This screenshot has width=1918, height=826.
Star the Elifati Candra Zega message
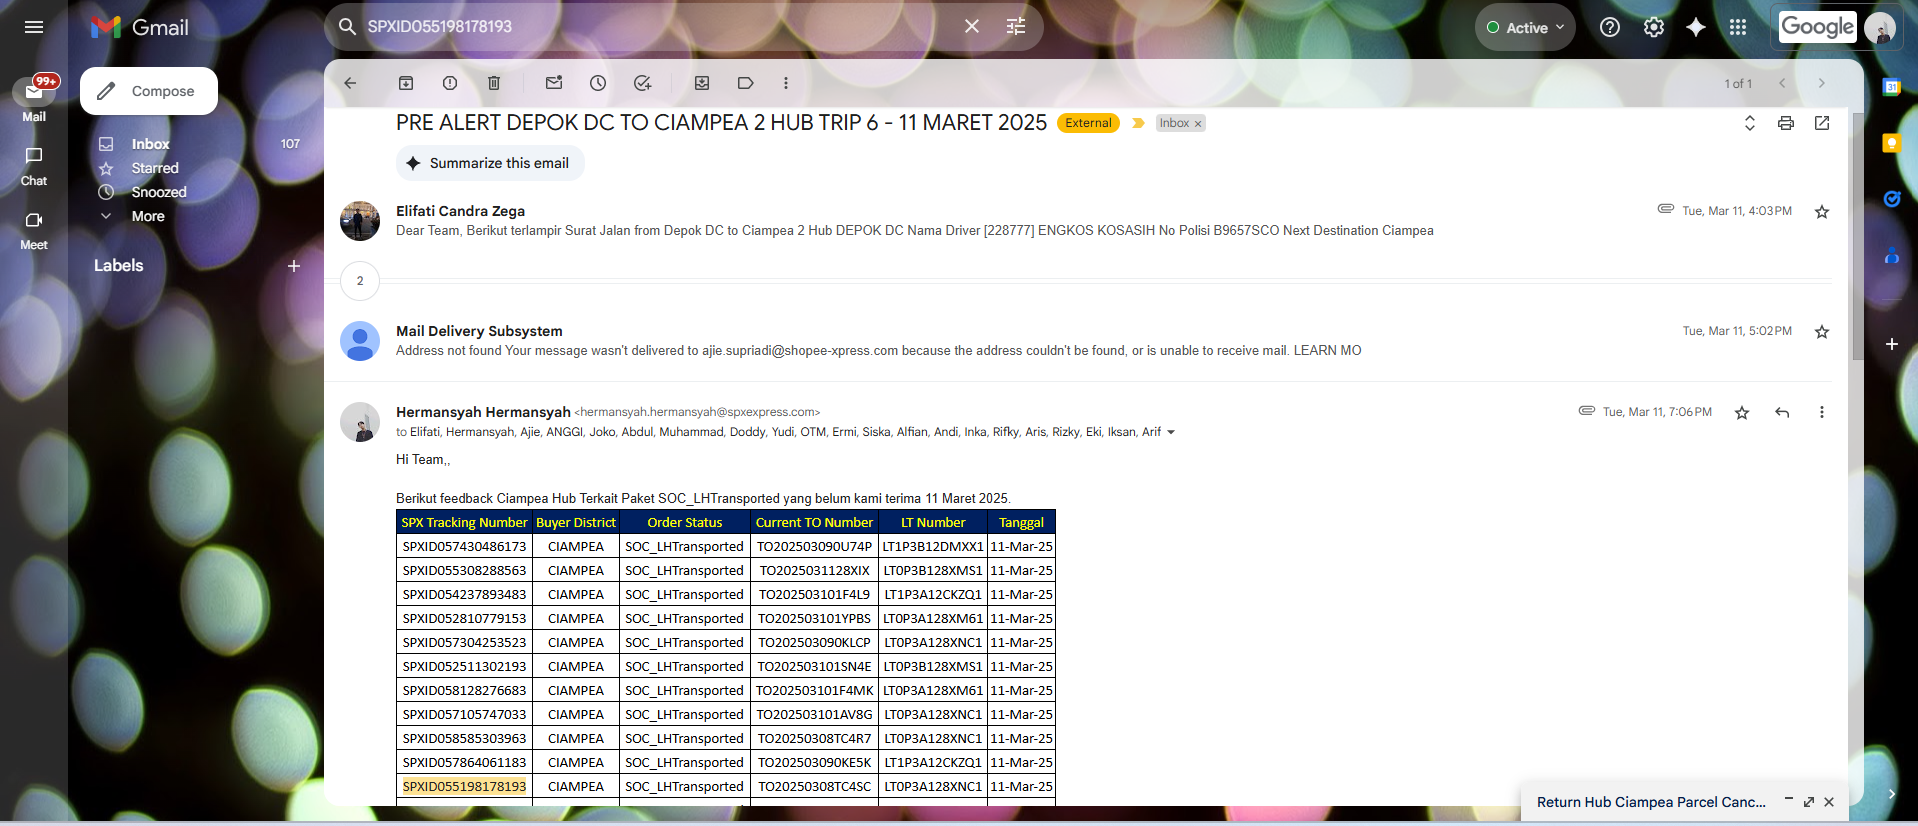point(1822,212)
